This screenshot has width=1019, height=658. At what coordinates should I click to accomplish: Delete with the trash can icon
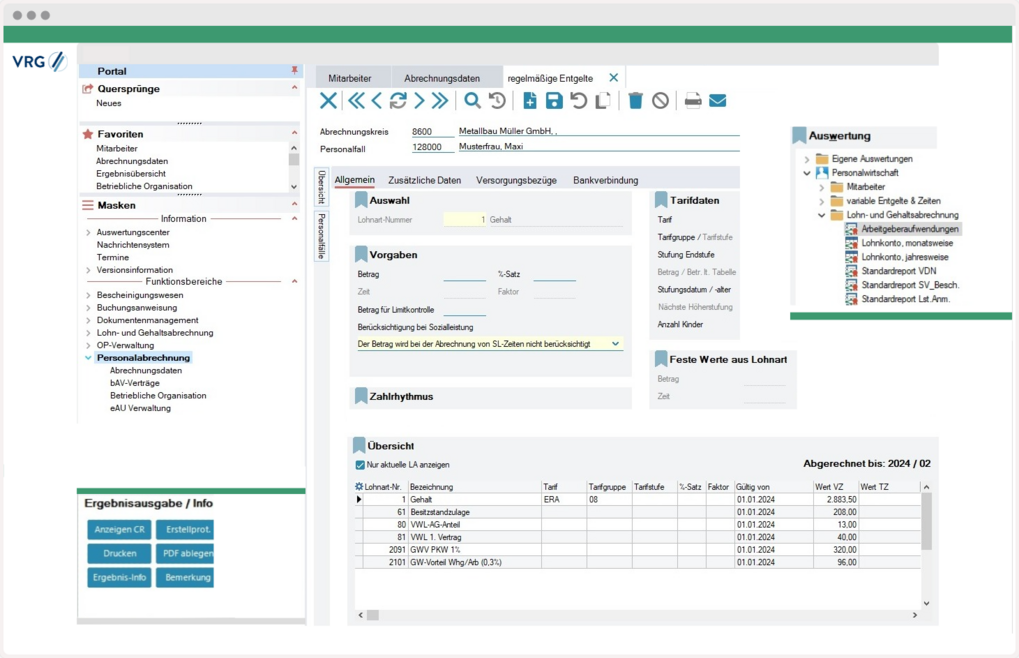pos(636,101)
